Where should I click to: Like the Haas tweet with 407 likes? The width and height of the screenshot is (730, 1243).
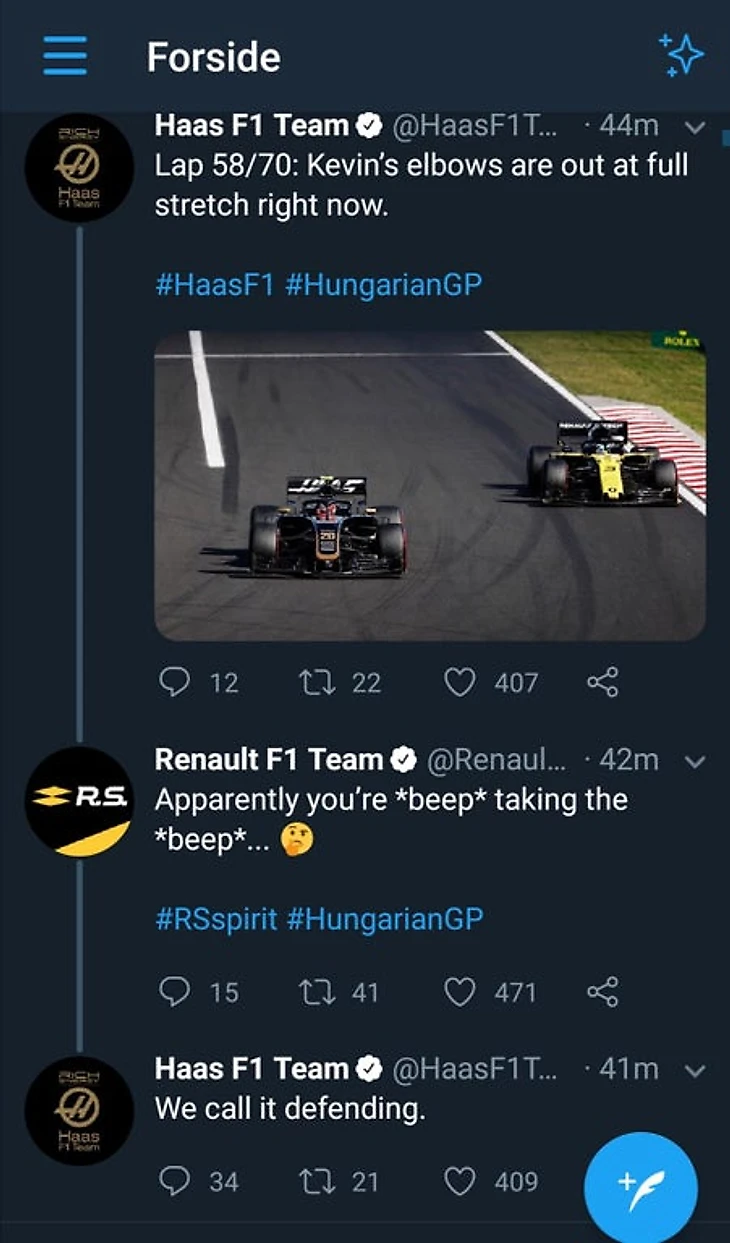click(x=459, y=682)
